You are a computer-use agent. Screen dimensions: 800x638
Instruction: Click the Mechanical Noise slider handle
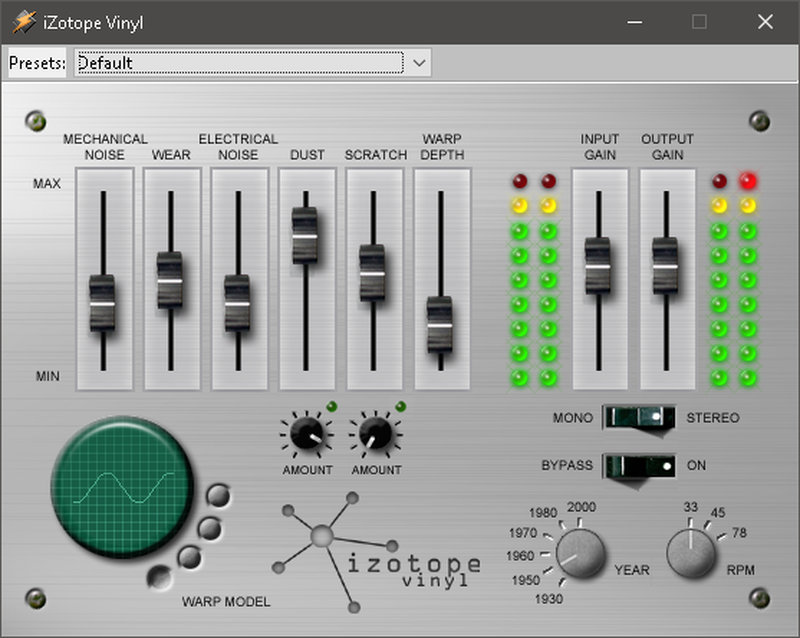[102, 302]
